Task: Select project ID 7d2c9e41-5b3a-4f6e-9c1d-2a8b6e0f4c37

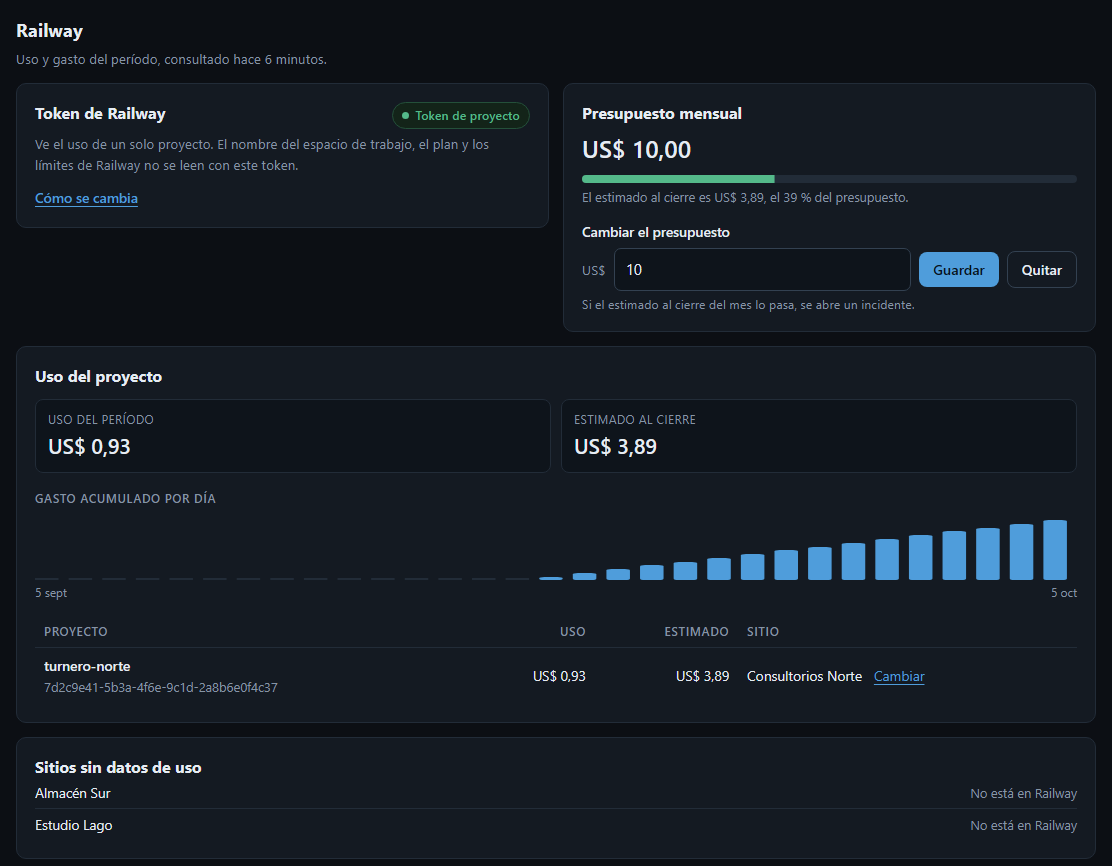Action: pos(161,687)
